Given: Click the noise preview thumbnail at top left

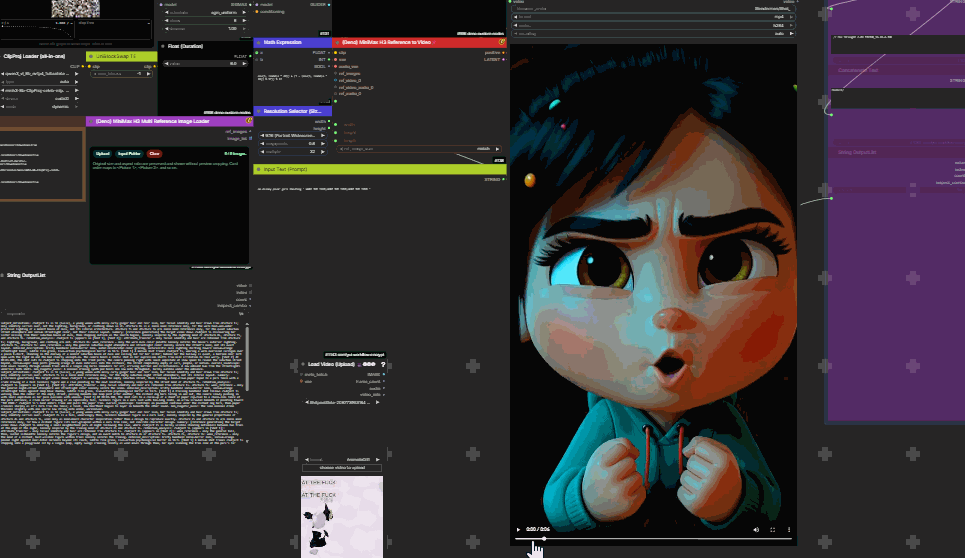Looking at the screenshot, I should (x=75, y=8).
